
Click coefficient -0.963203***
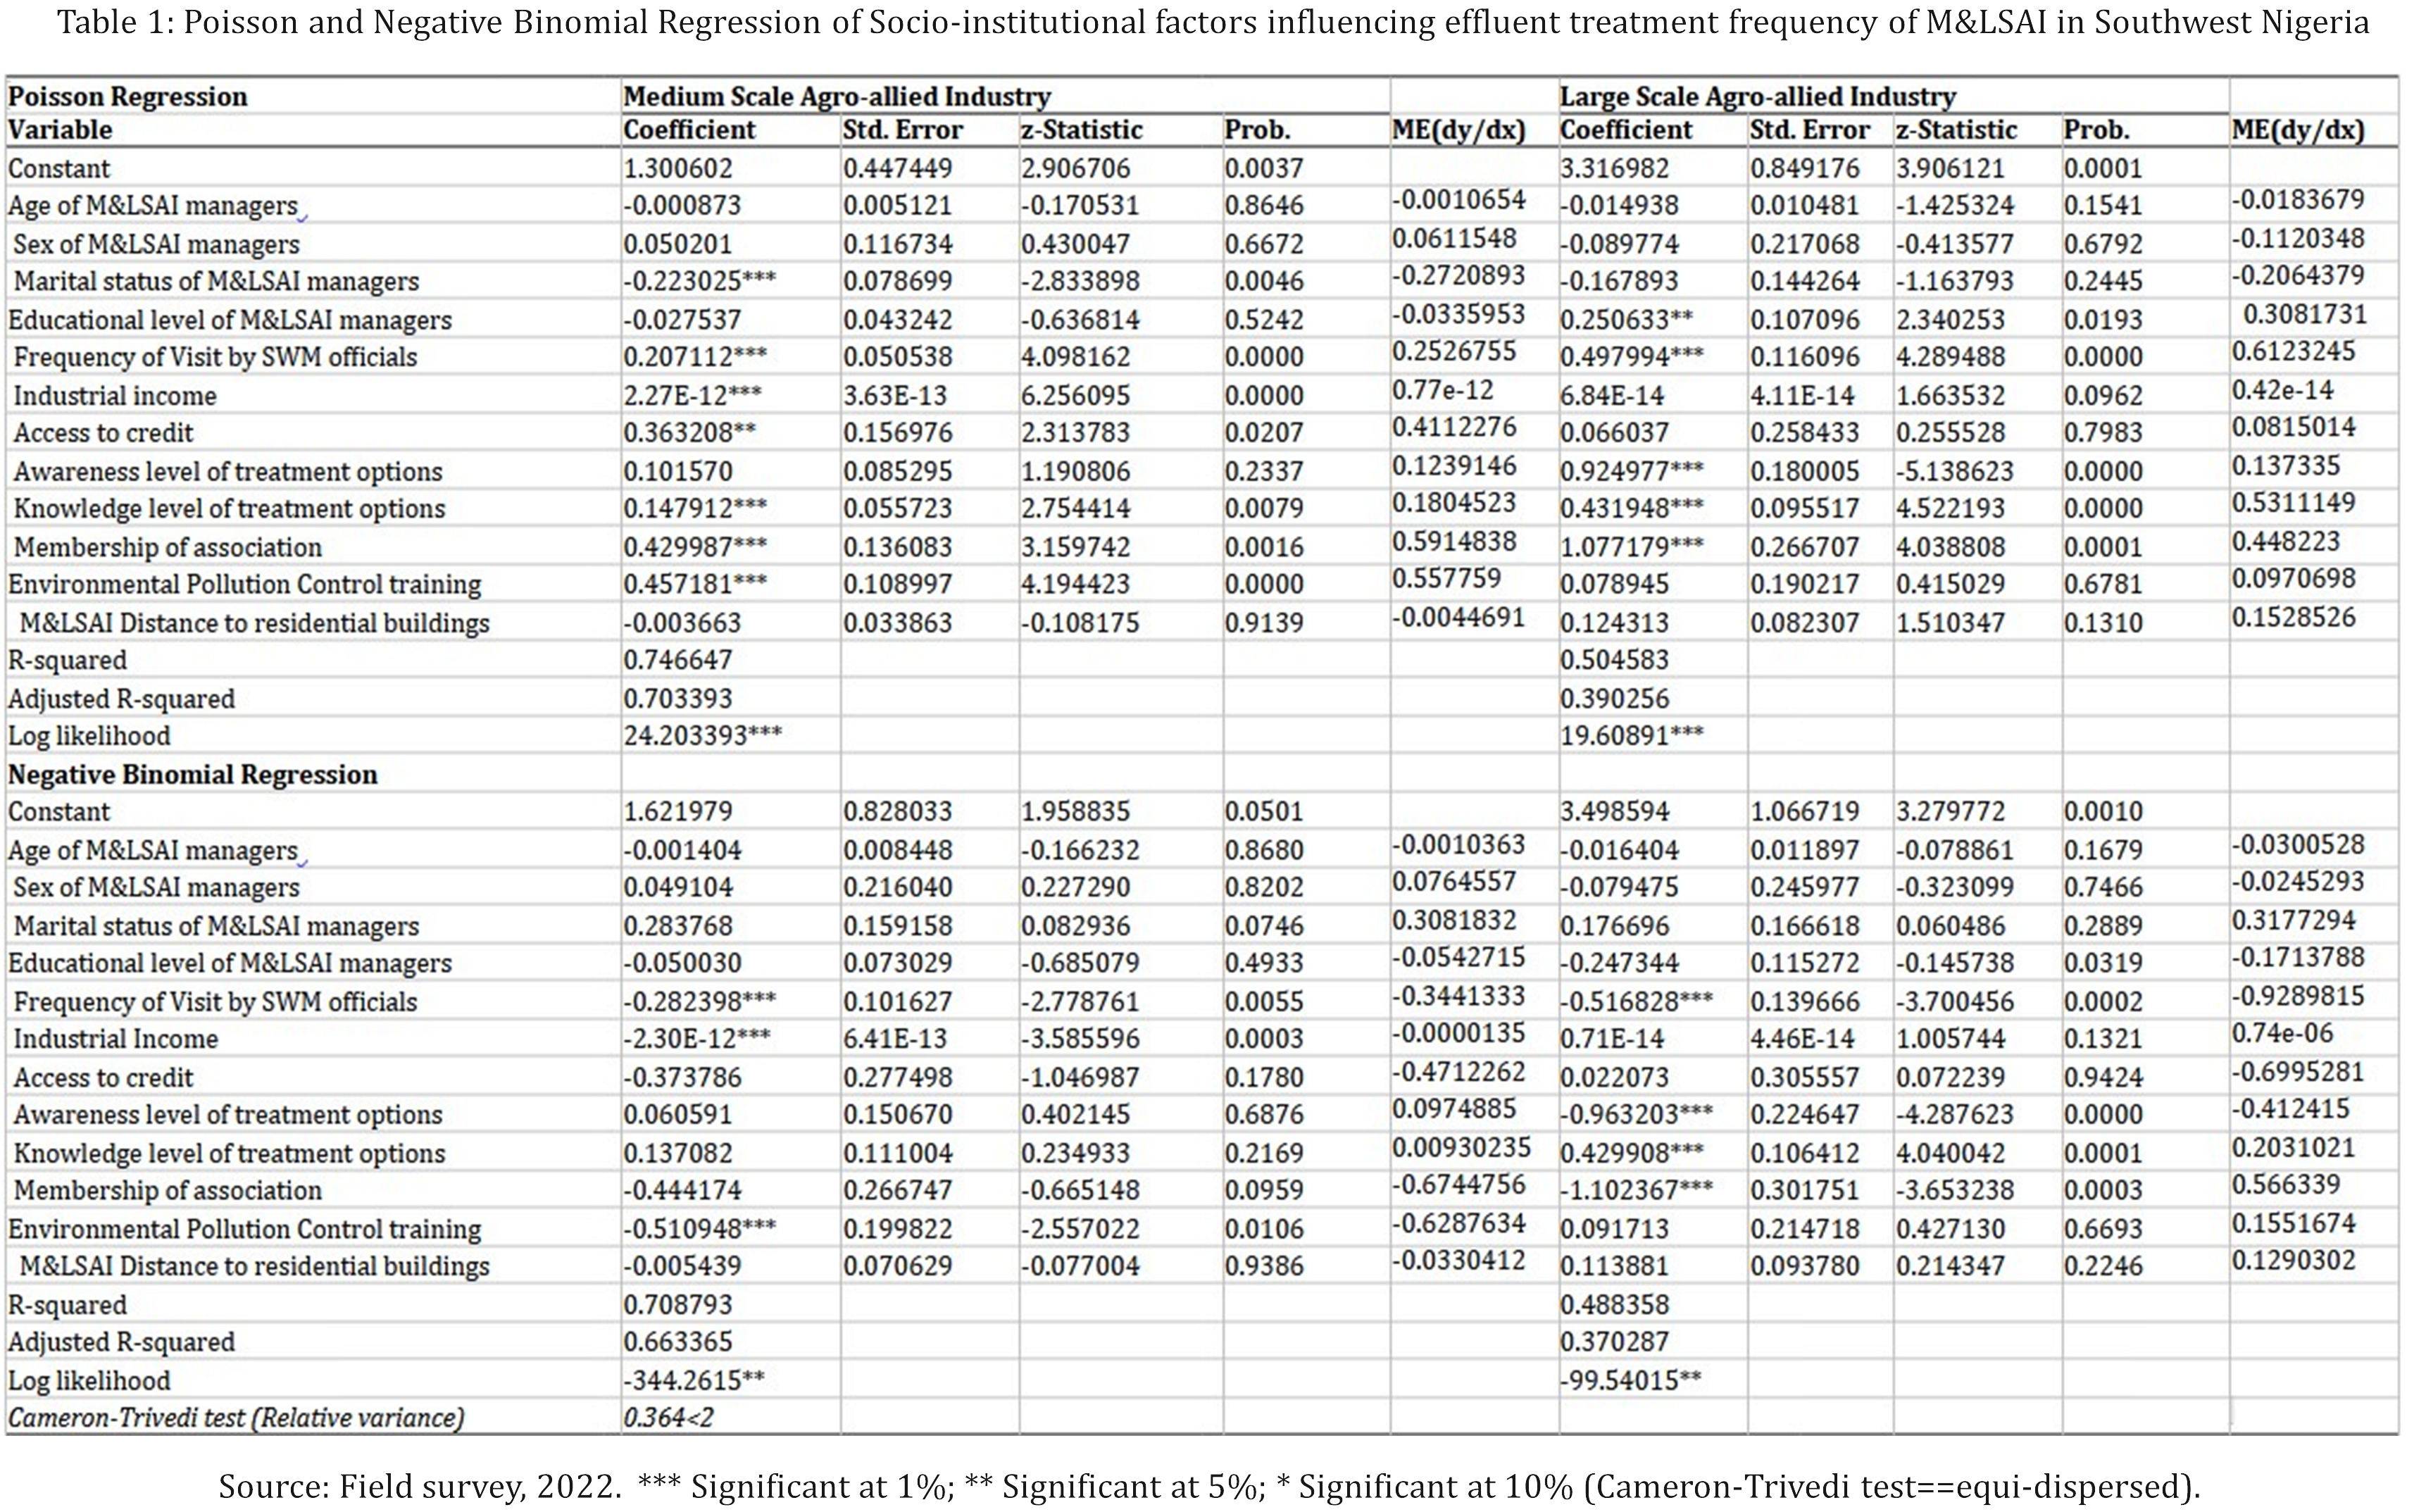(x=1636, y=1114)
